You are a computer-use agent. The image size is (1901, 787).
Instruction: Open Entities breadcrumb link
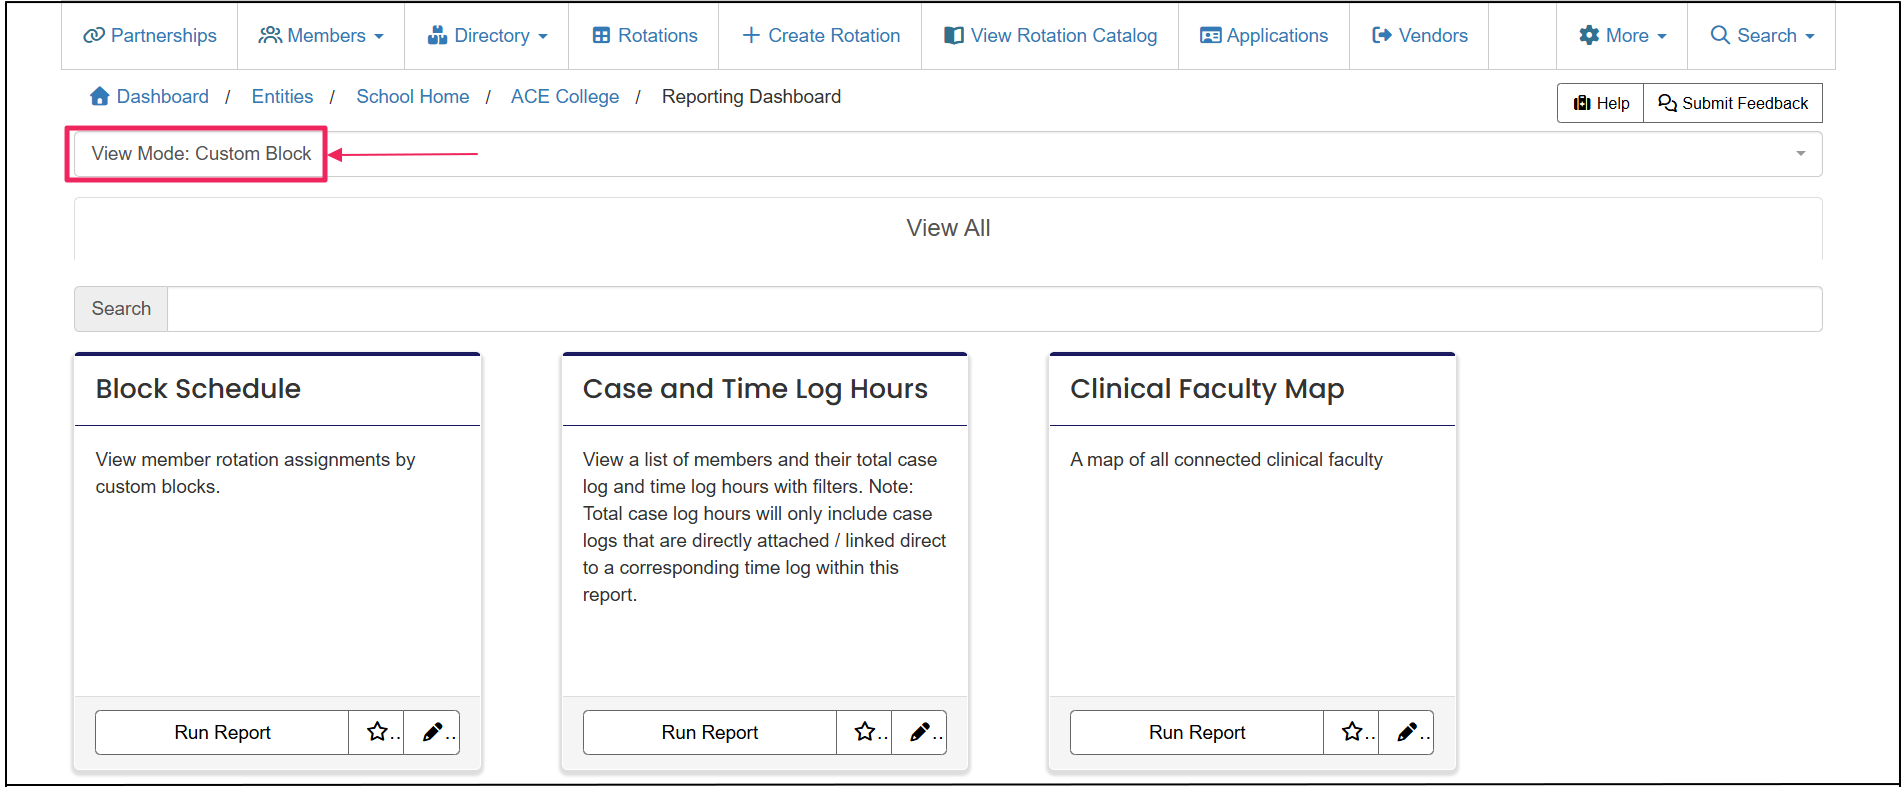[x=282, y=96]
